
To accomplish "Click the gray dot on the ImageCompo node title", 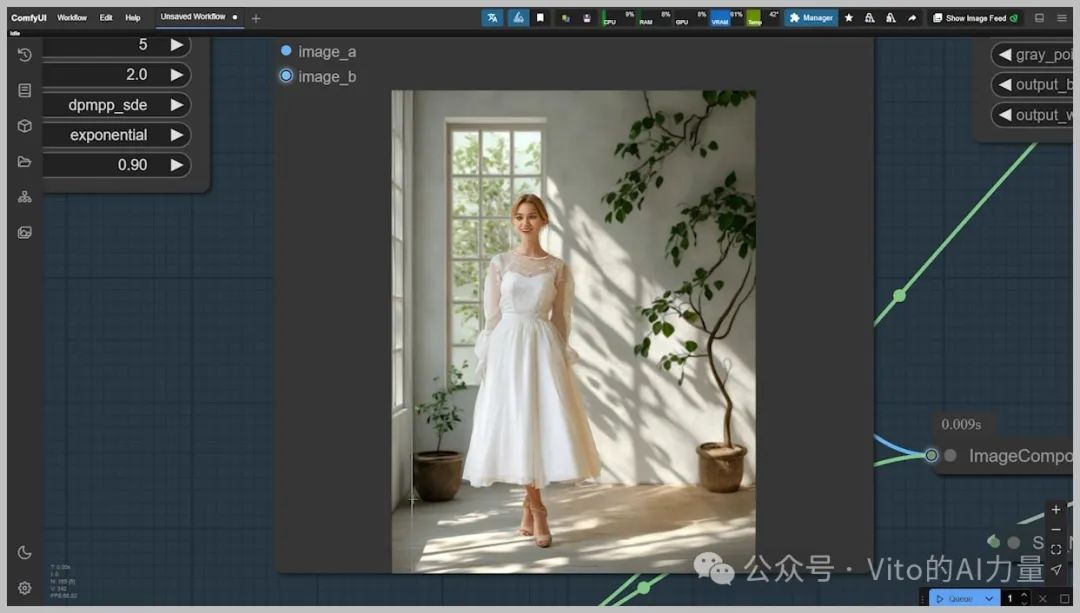I will 951,455.
